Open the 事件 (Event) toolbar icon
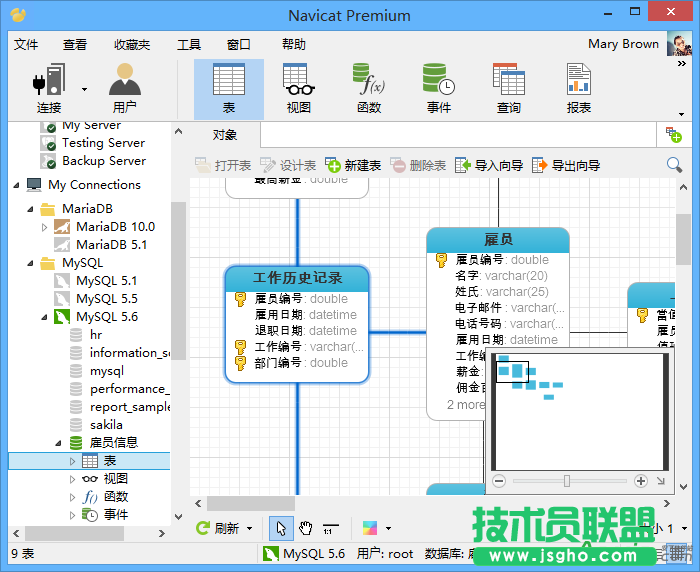The height and width of the screenshot is (572, 700). point(439,88)
